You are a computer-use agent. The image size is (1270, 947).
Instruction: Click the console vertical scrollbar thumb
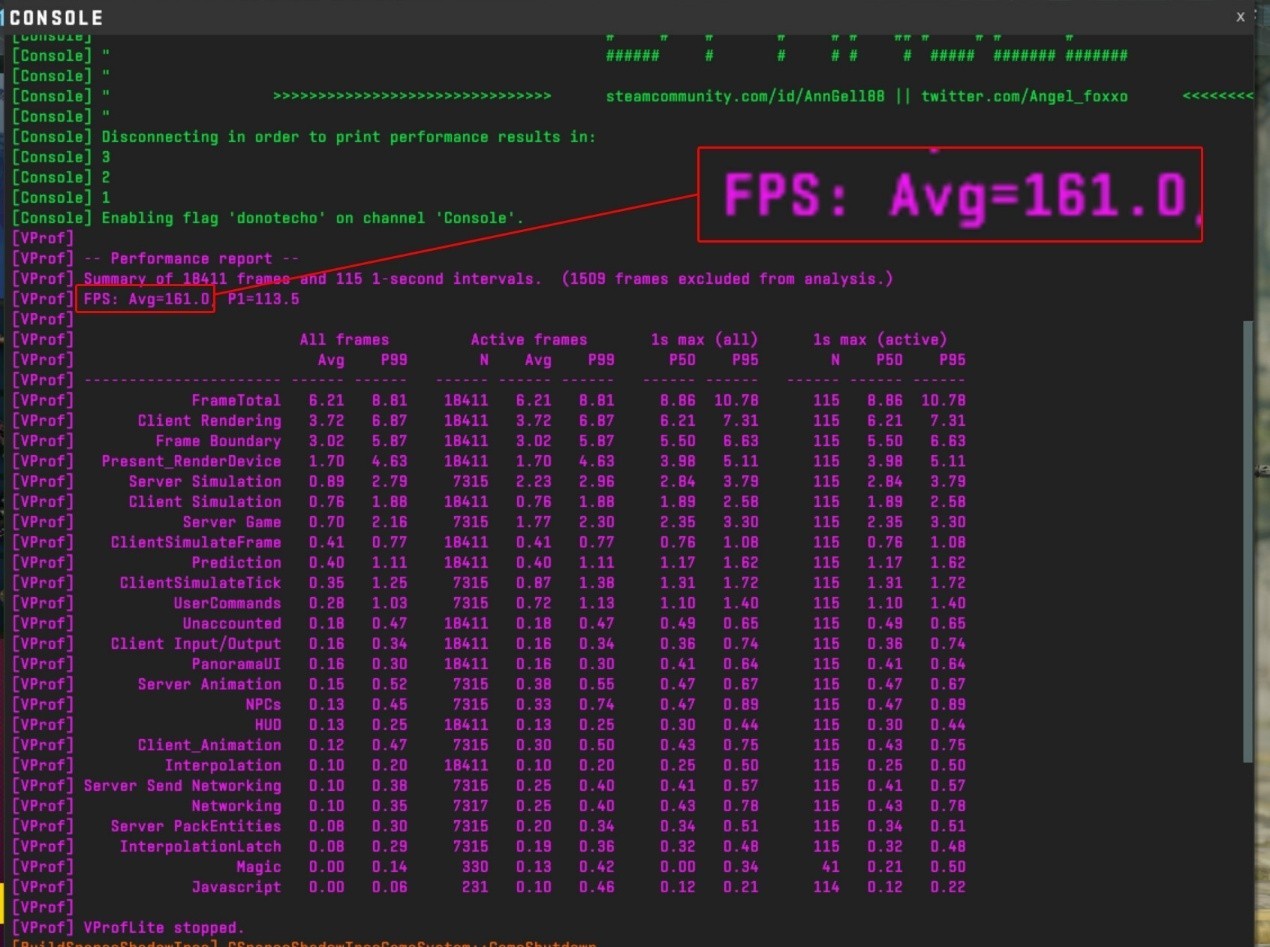1246,540
